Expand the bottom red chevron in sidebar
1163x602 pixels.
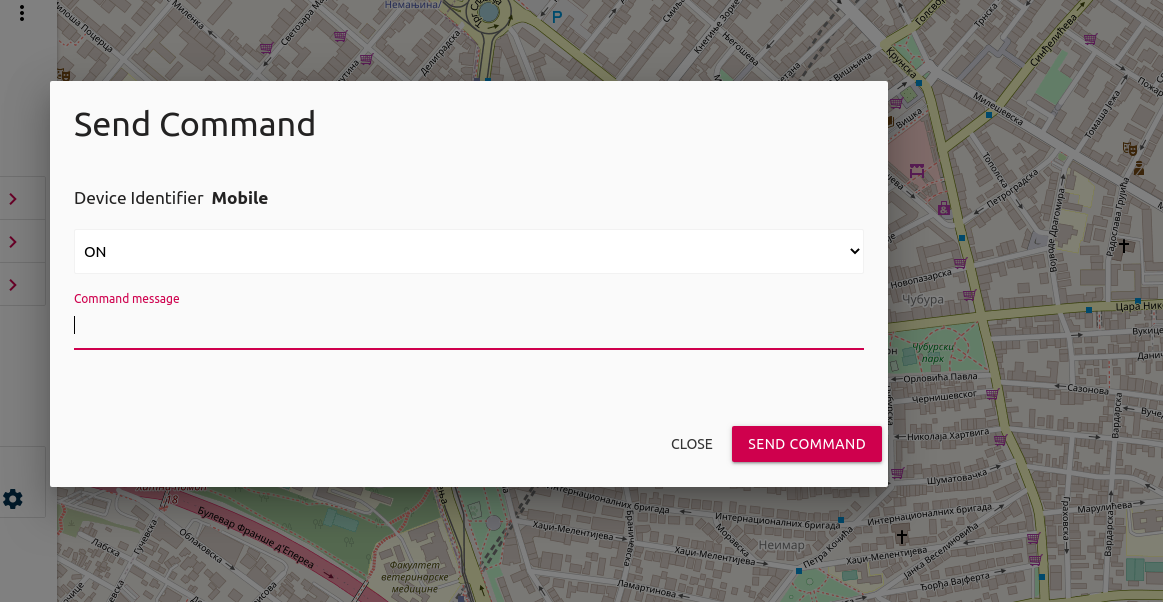click(13, 285)
